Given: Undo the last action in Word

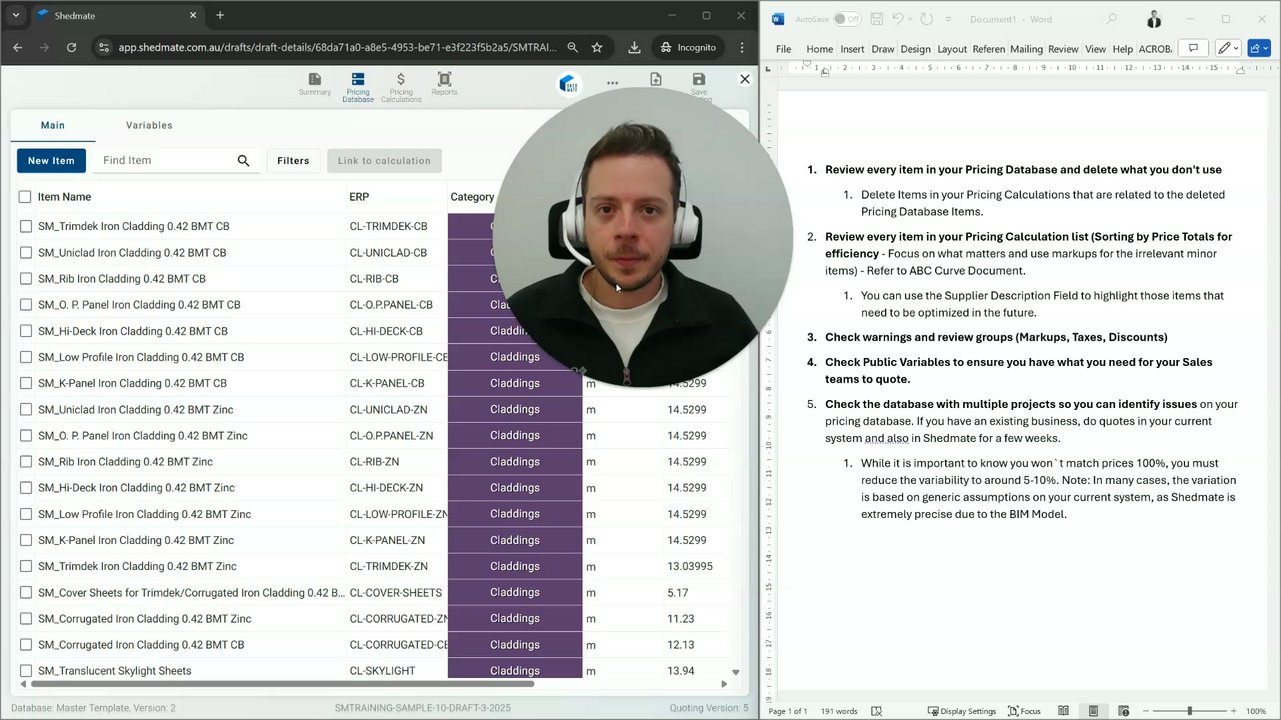Looking at the screenshot, I should 898,19.
